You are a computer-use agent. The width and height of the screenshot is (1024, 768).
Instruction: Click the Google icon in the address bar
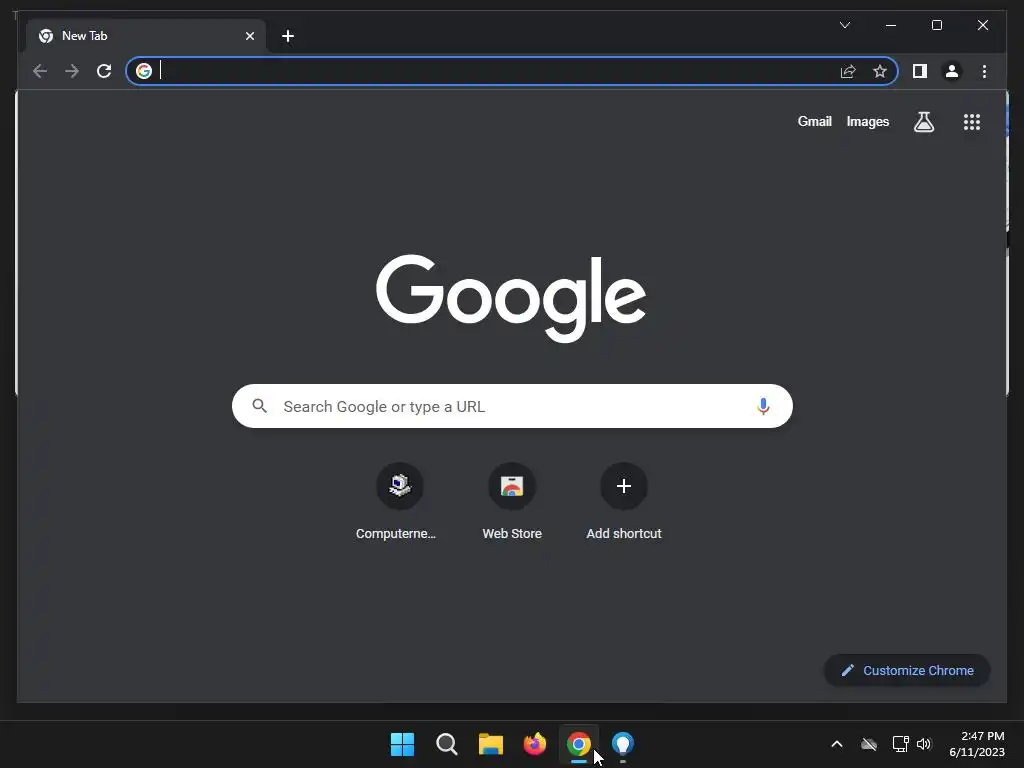144,71
